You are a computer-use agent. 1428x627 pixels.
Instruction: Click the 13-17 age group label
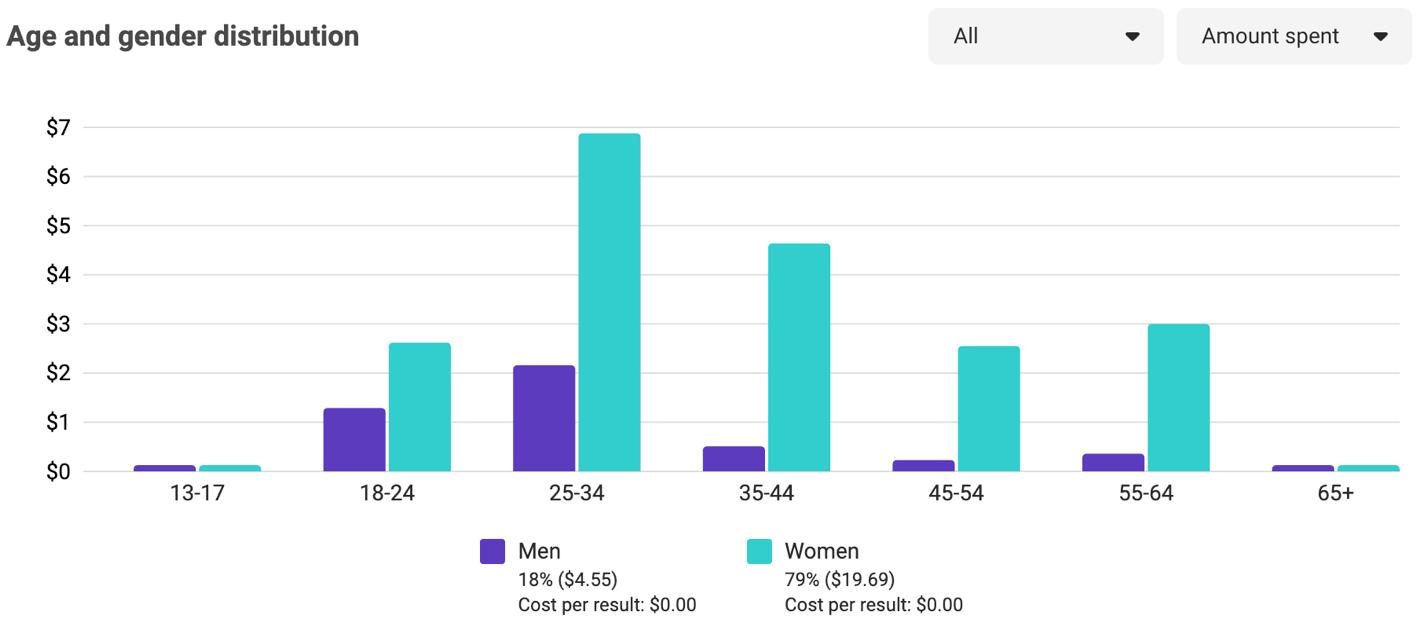coord(197,493)
